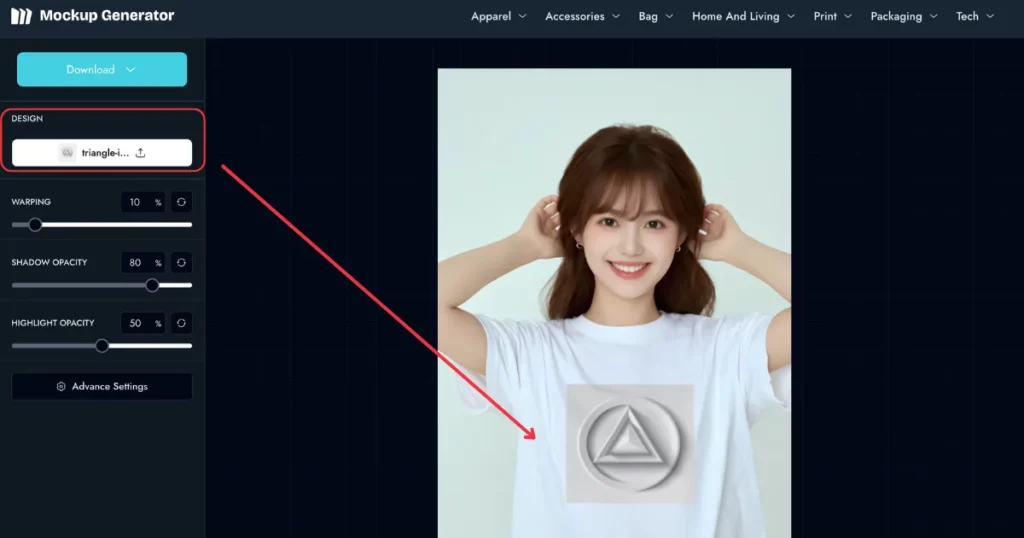Screen dimensions: 1024x538
Task: Reset Highlight Opacity using its refresh icon
Action: pyautogui.click(x=181, y=323)
